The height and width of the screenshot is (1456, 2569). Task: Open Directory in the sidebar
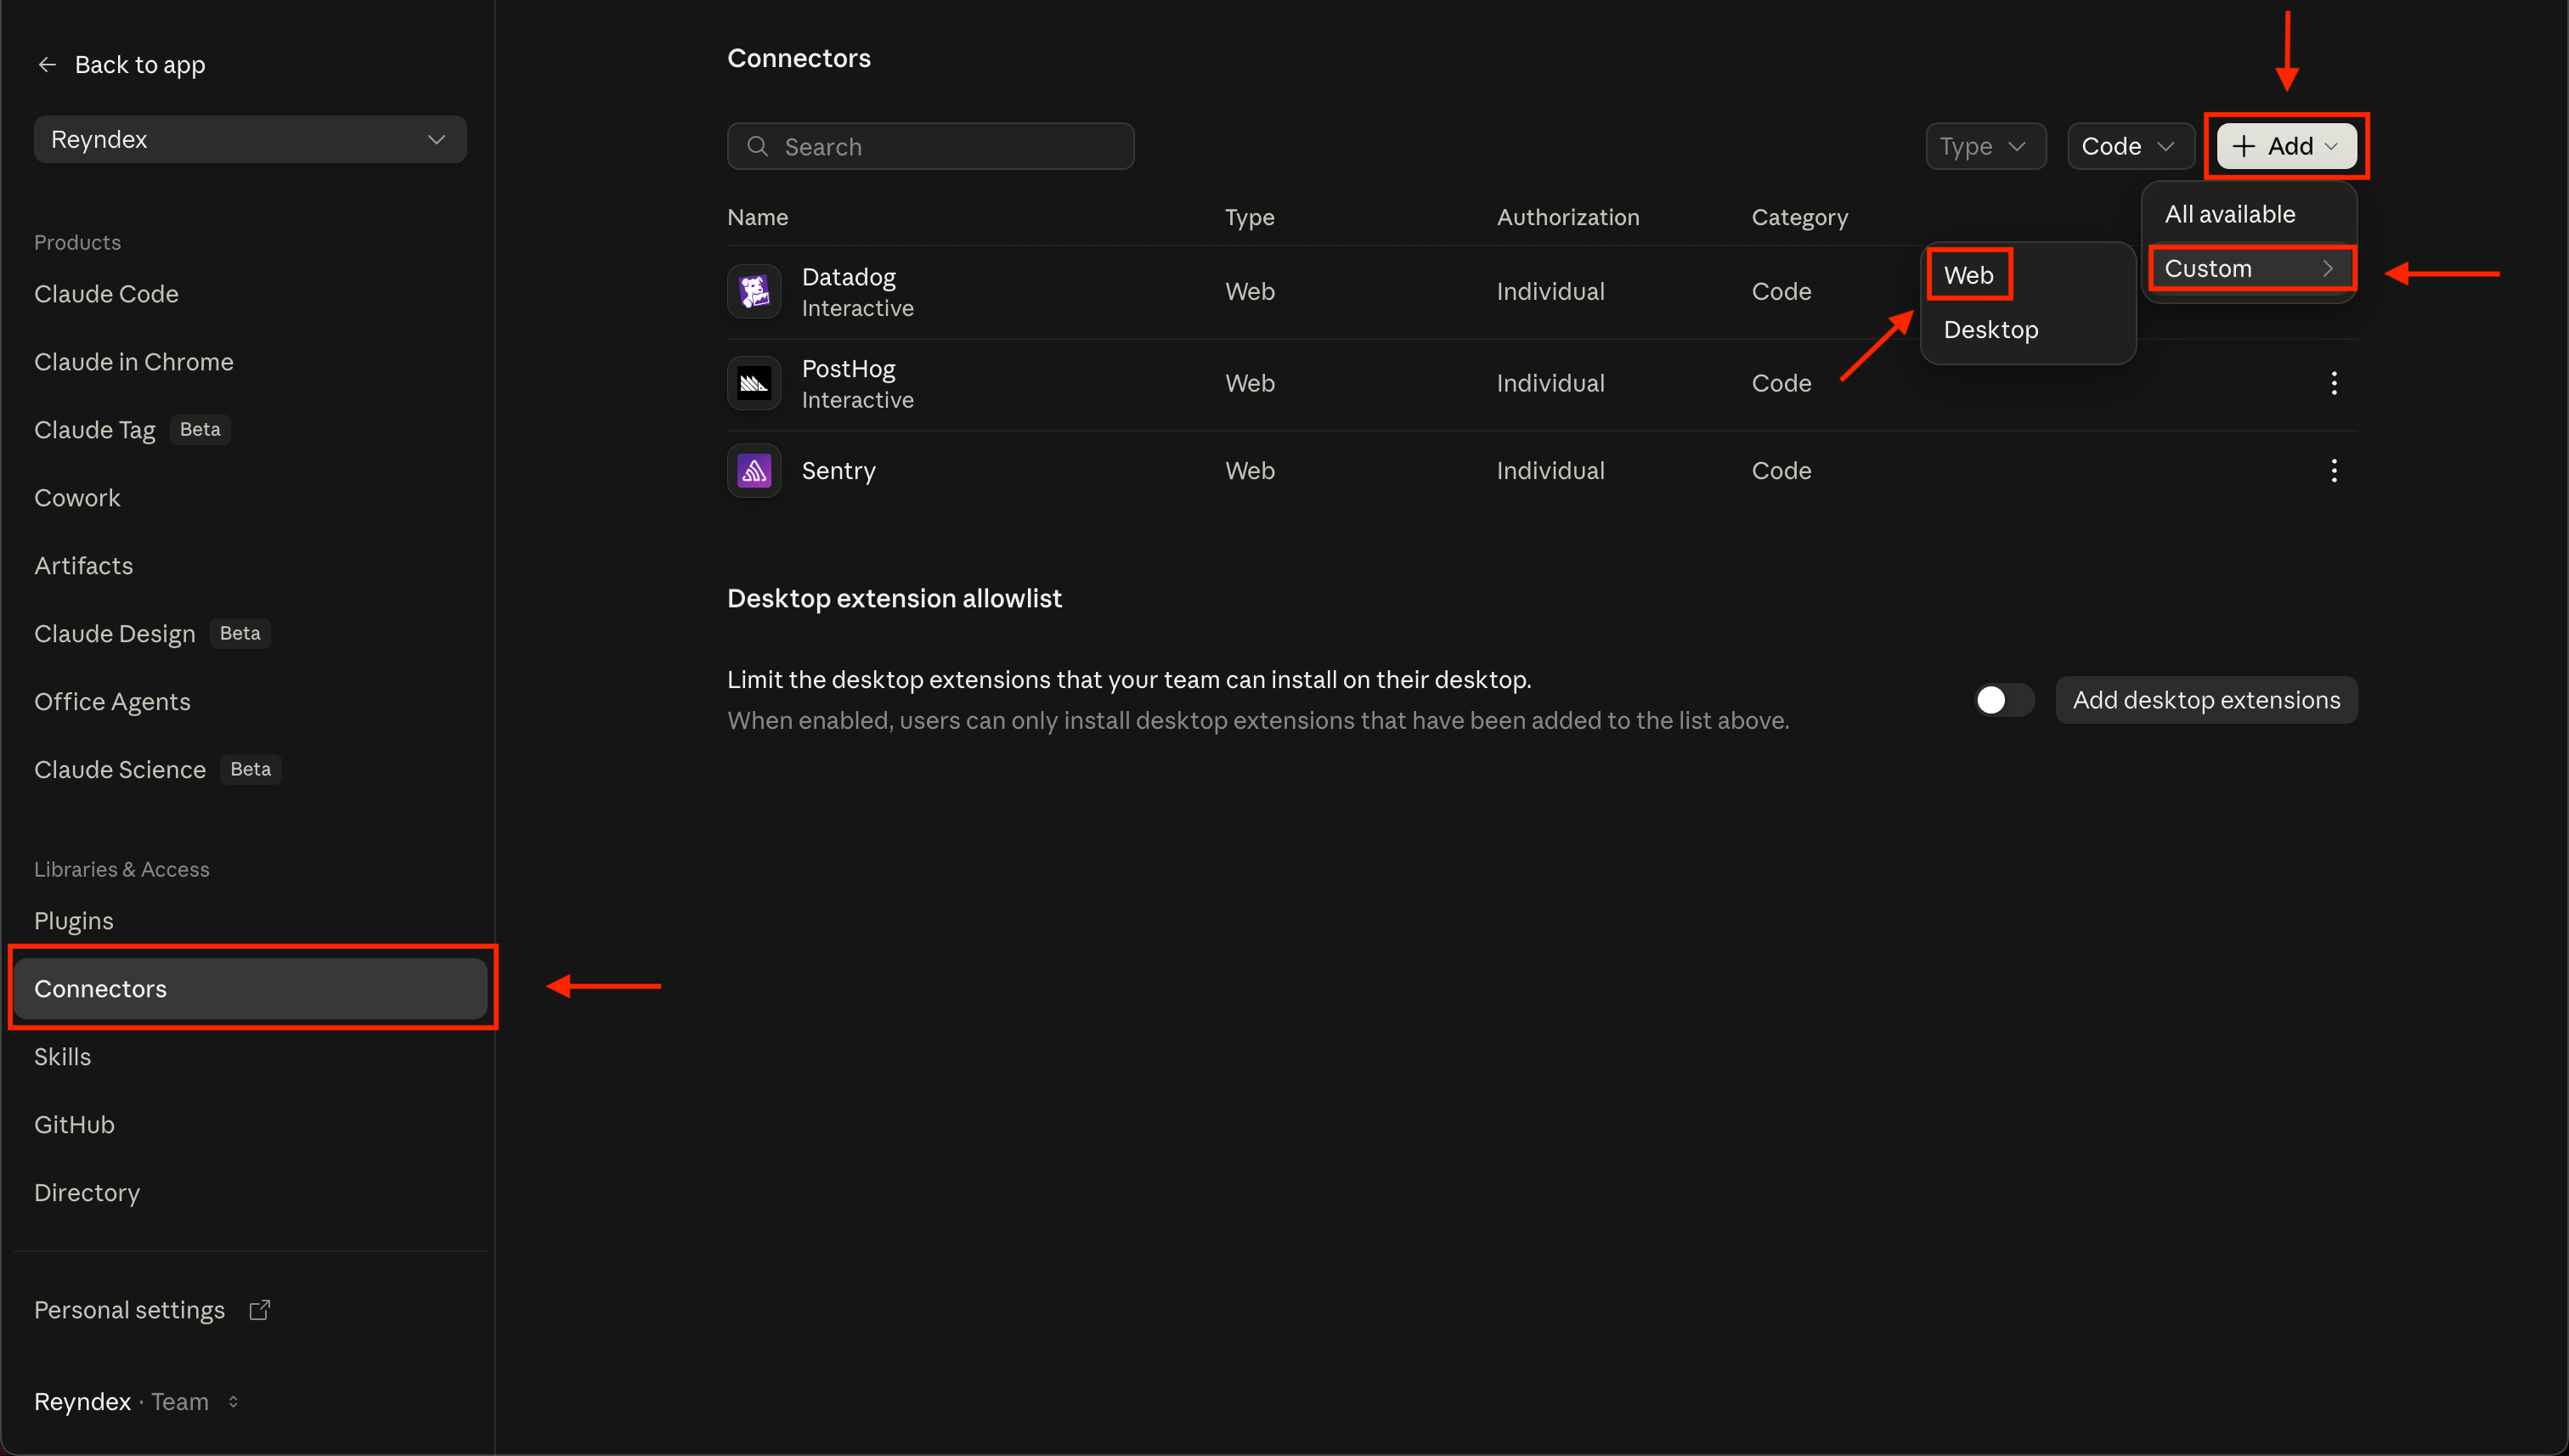[x=87, y=1193]
